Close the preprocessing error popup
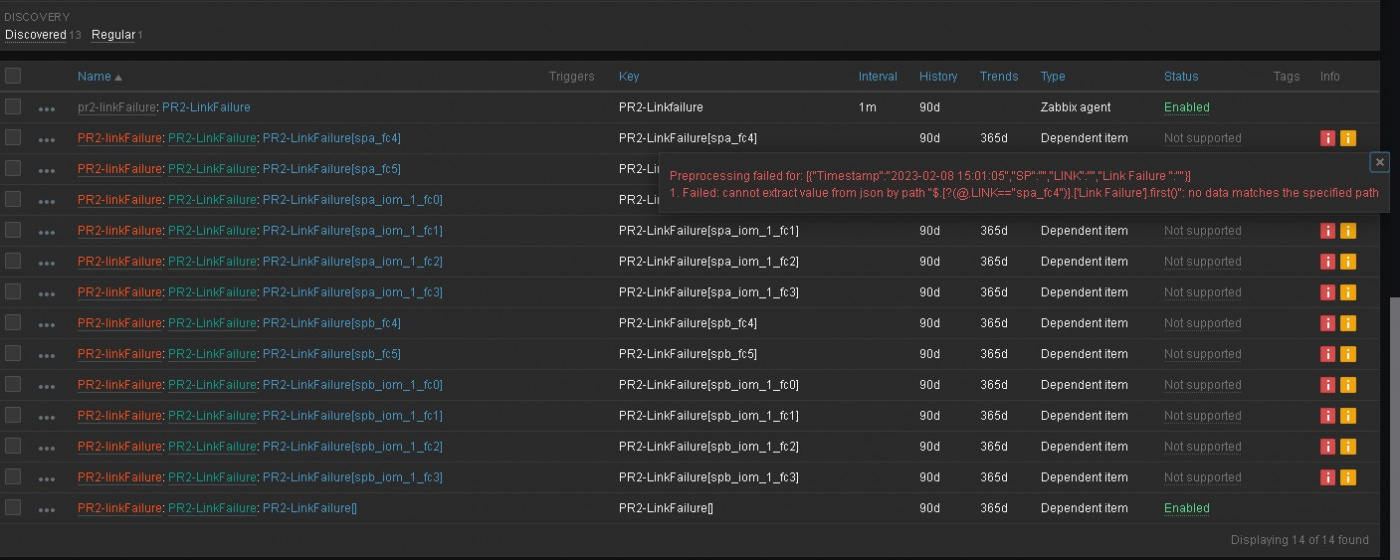The image size is (1400, 560). (1380, 162)
